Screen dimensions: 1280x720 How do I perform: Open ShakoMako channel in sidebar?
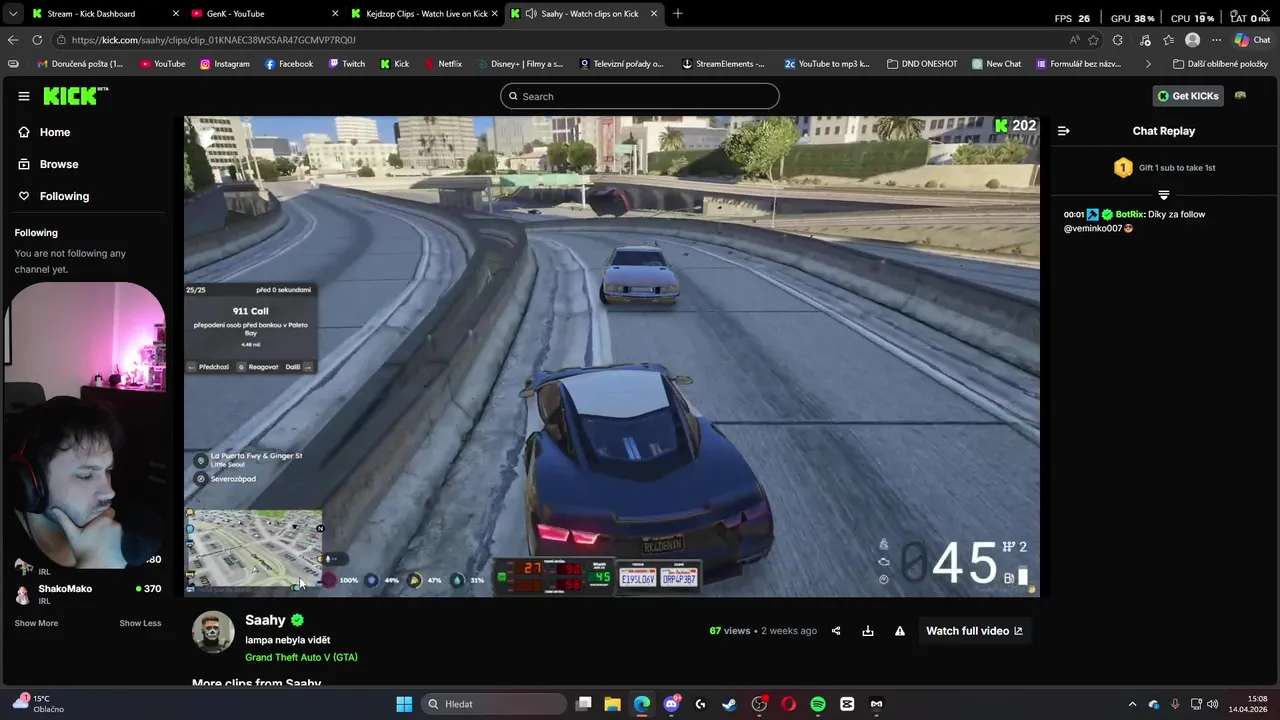coord(65,589)
